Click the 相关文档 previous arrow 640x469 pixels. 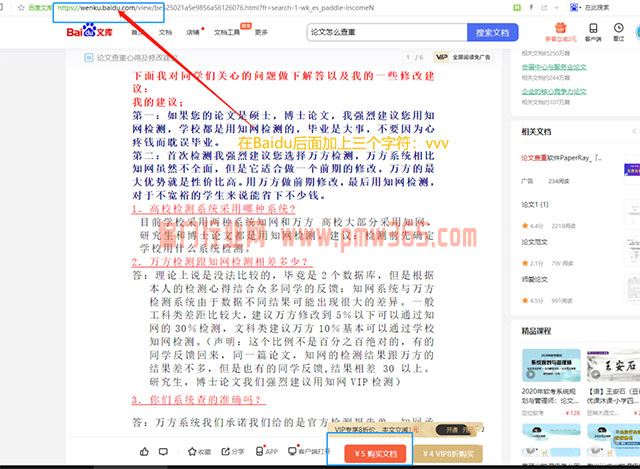pyautogui.click(x=634, y=131)
